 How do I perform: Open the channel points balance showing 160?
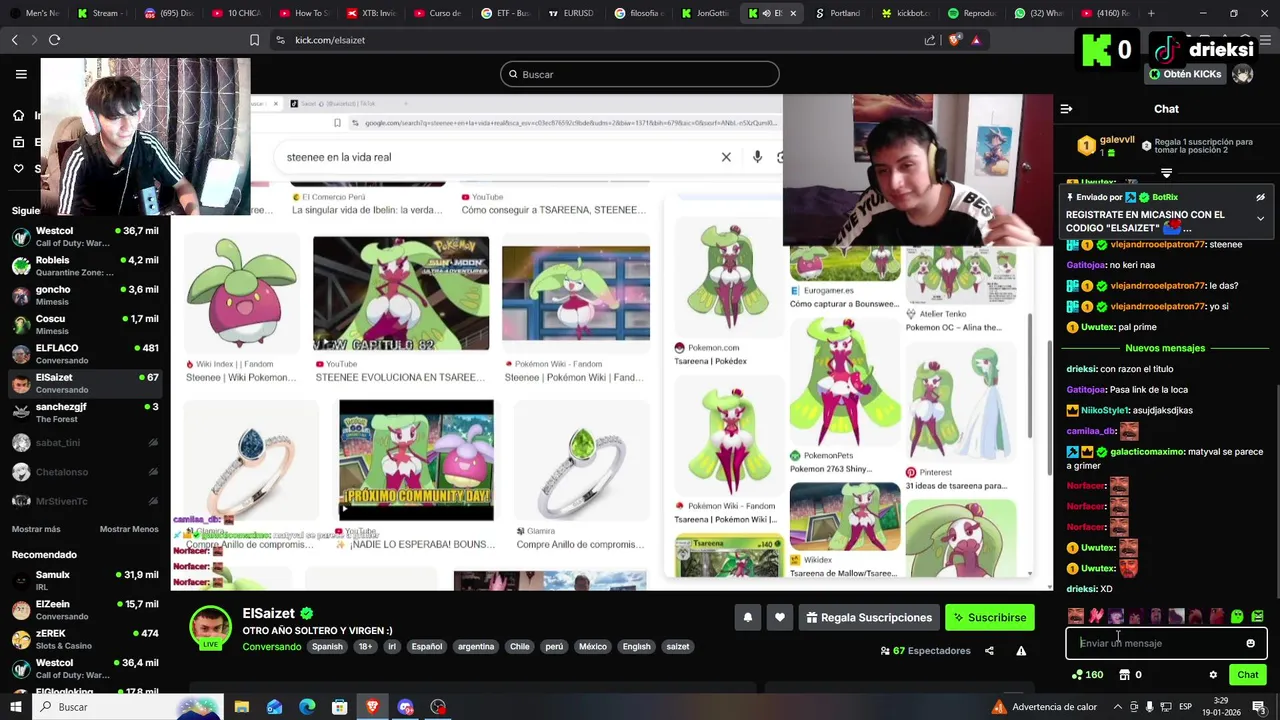click(1087, 675)
